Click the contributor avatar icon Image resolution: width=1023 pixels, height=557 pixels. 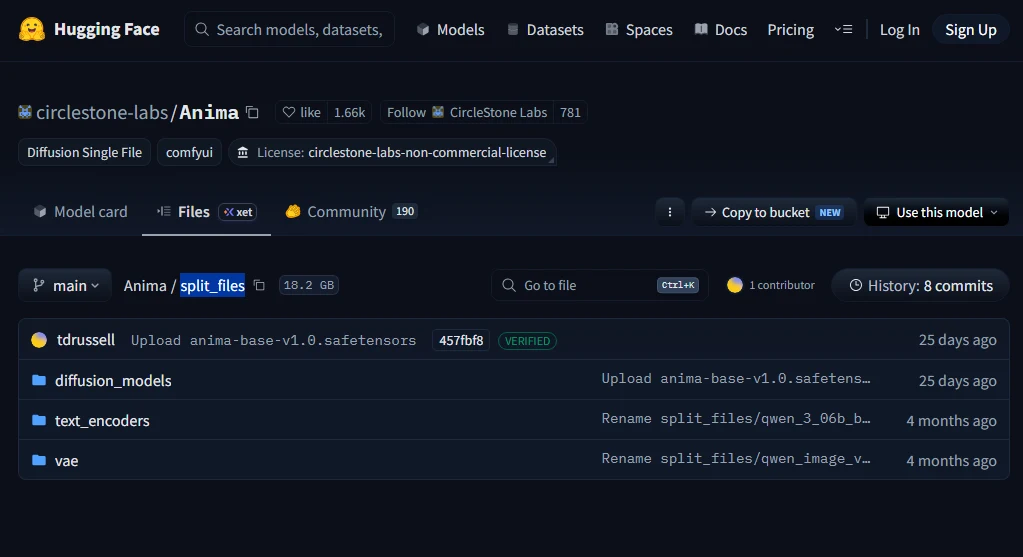735,285
